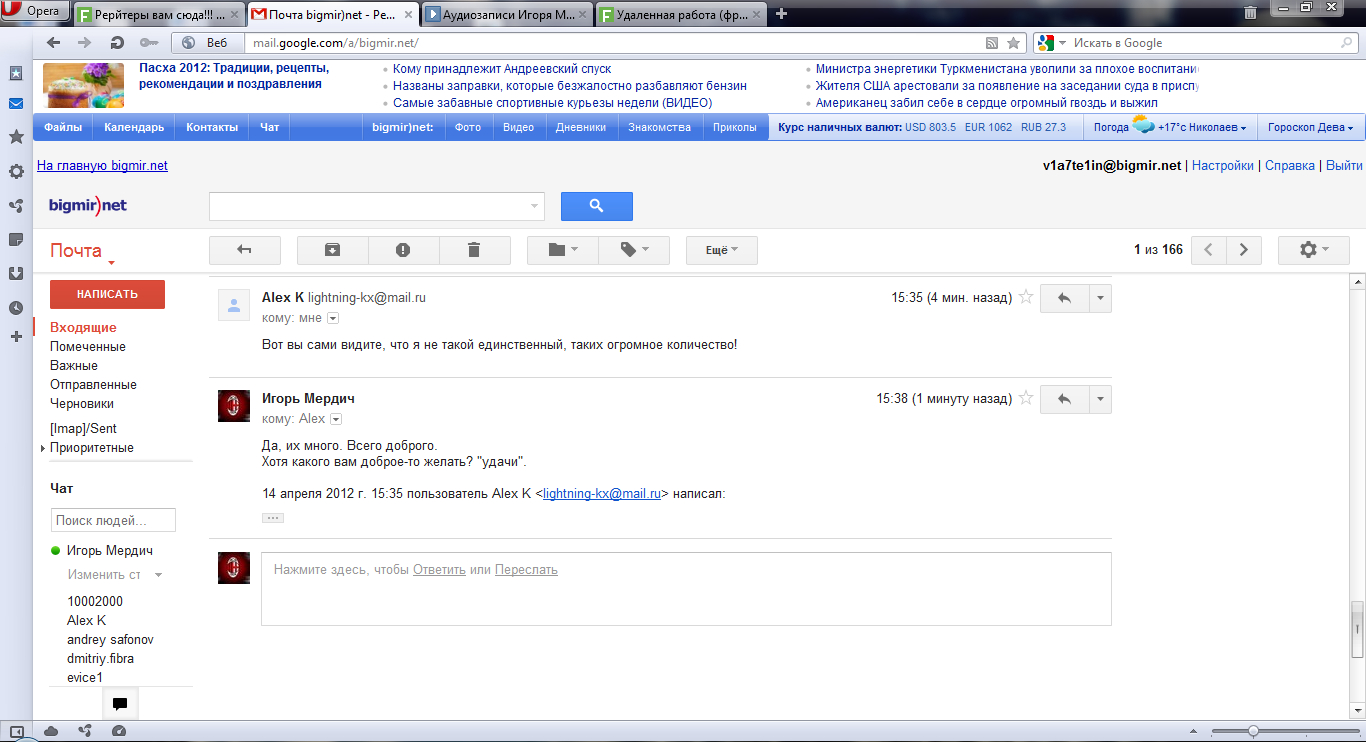Open the Знакомства bigmir link
1366x742 pixels.
point(660,128)
